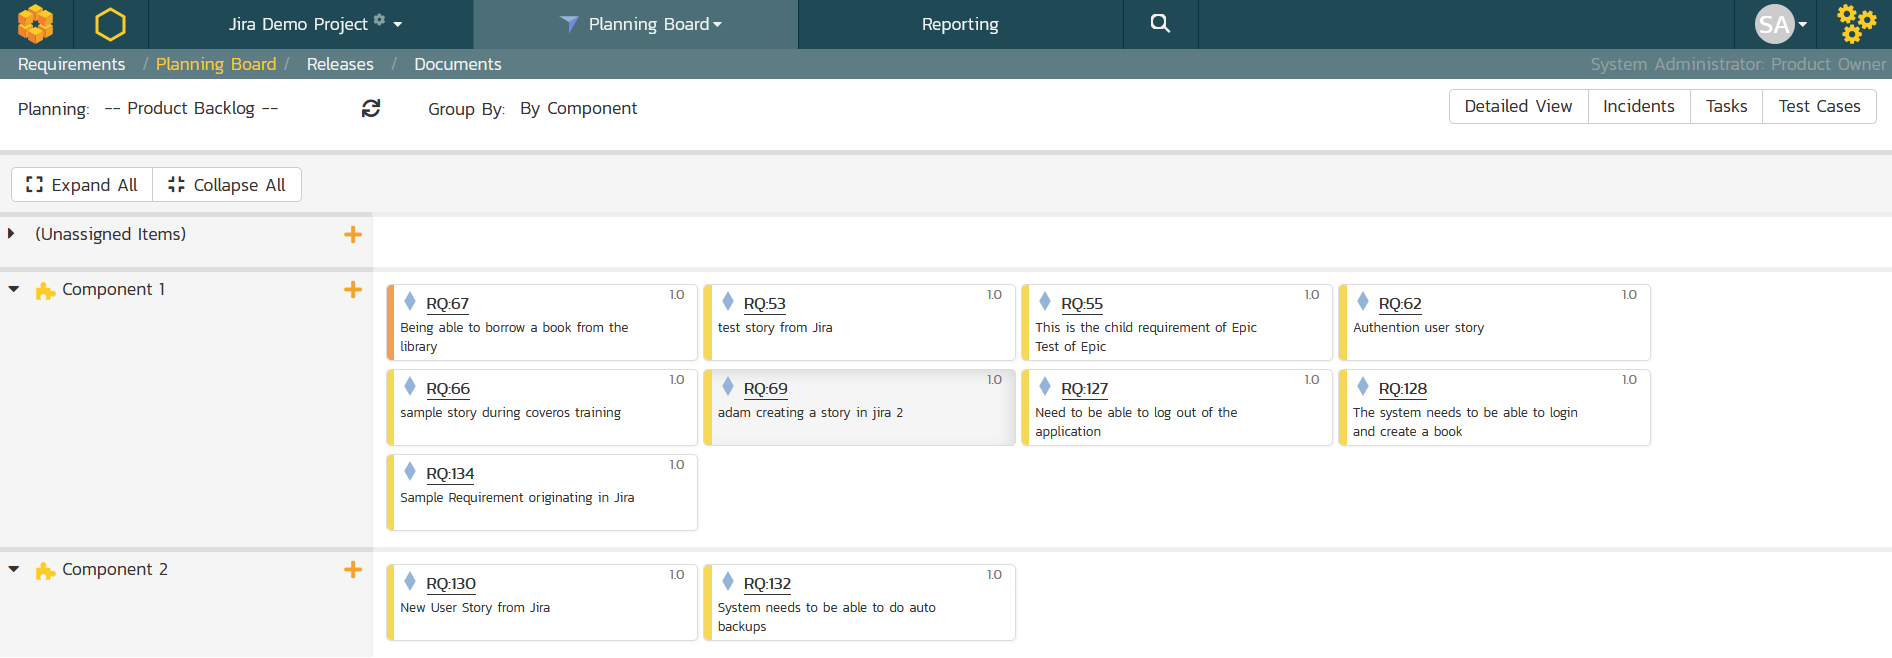1892x658 pixels.
Task: Click the plus icon for Component 2
Action: coord(353,570)
